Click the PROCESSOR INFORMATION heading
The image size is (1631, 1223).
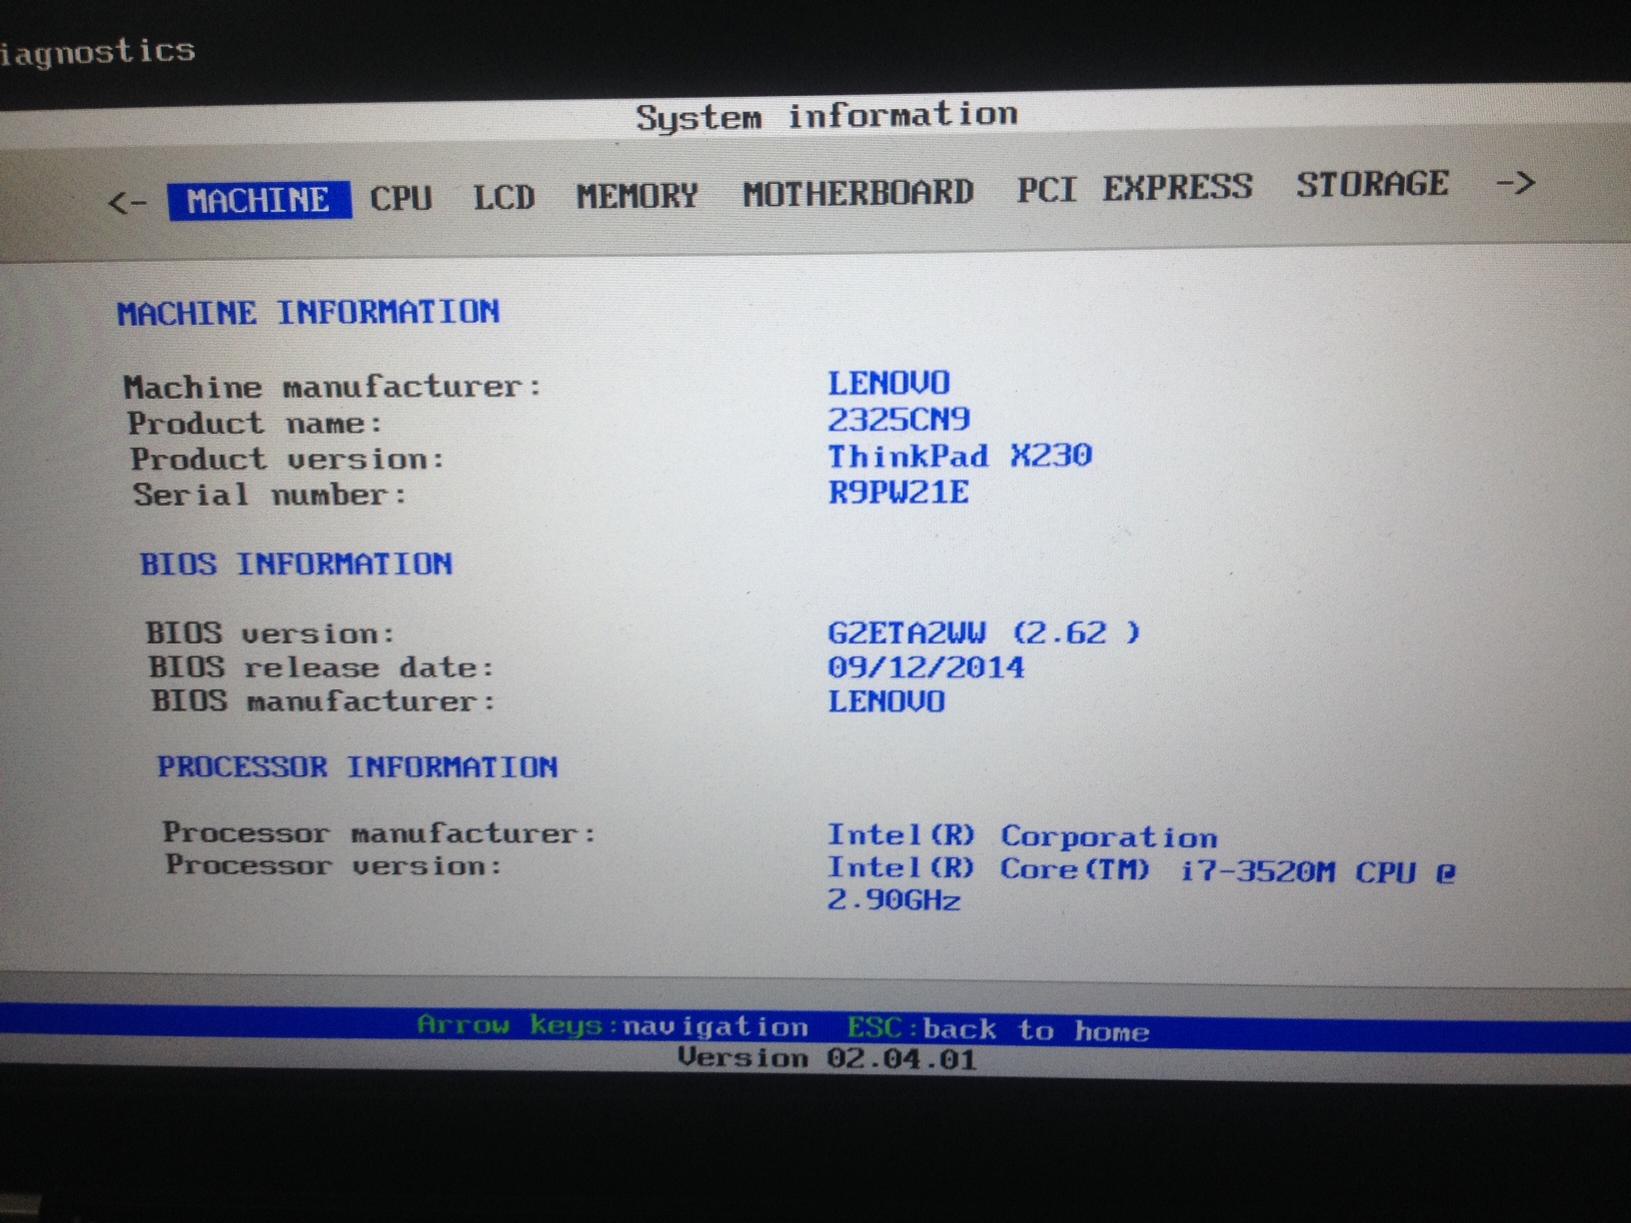(x=357, y=767)
